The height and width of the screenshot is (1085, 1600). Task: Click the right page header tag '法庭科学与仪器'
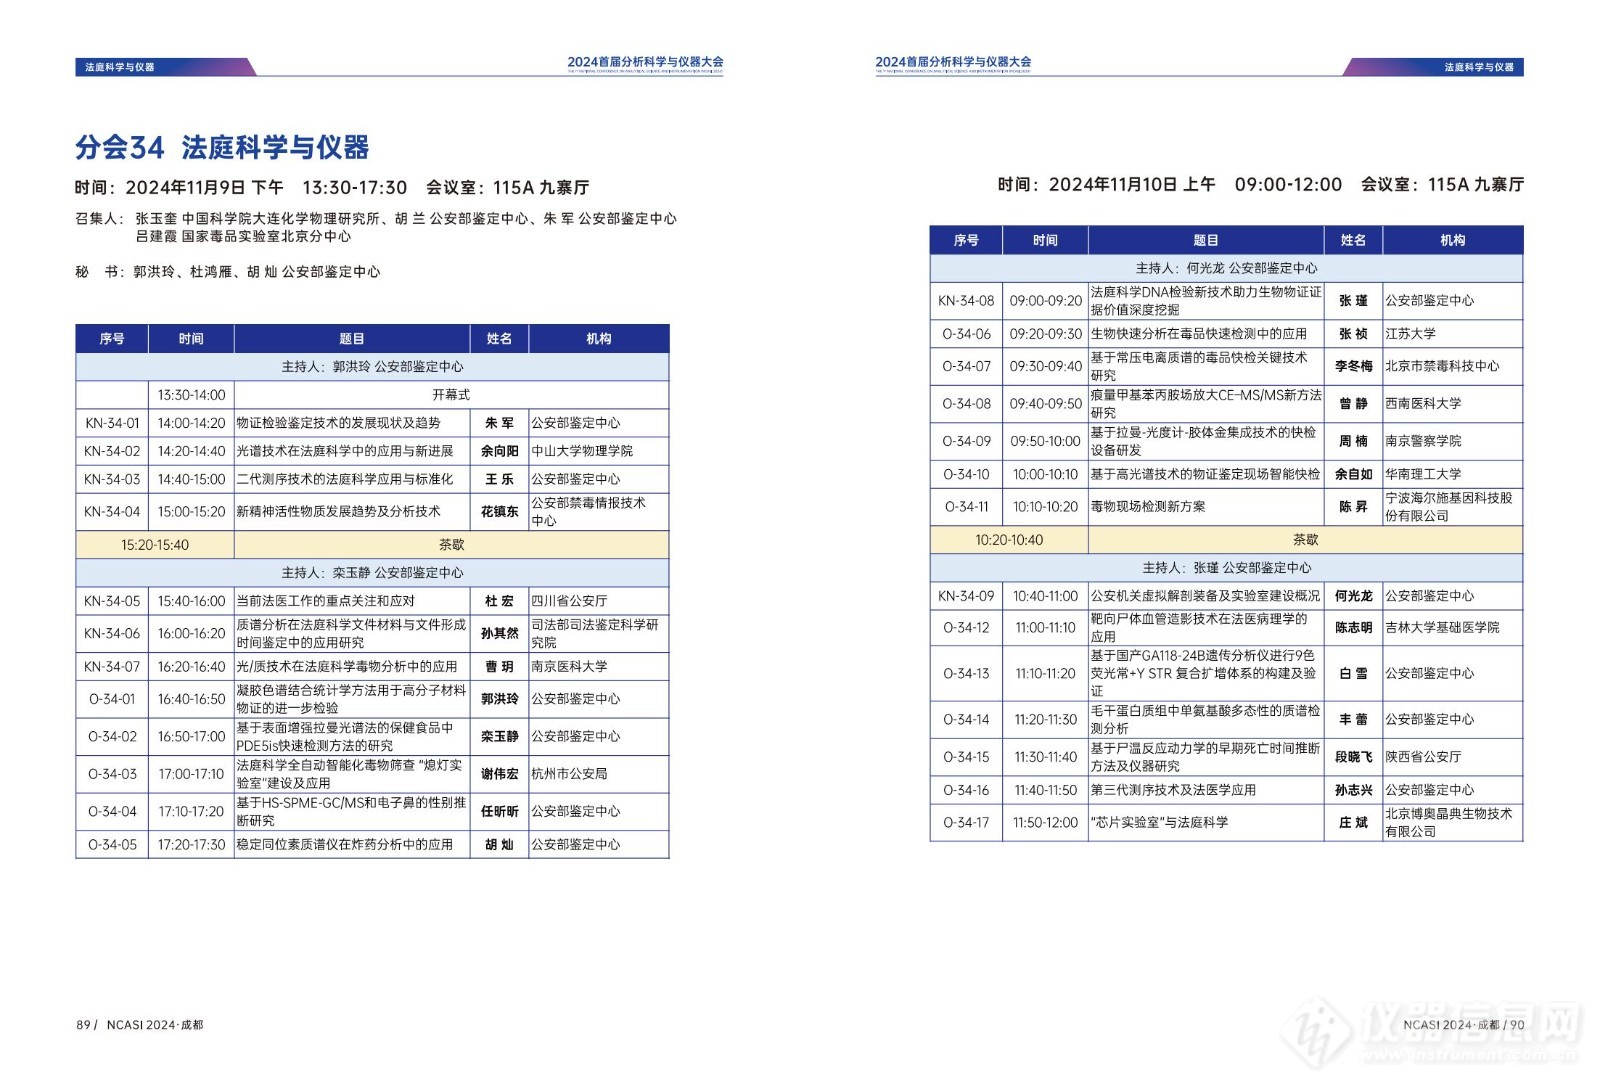pos(1479,67)
